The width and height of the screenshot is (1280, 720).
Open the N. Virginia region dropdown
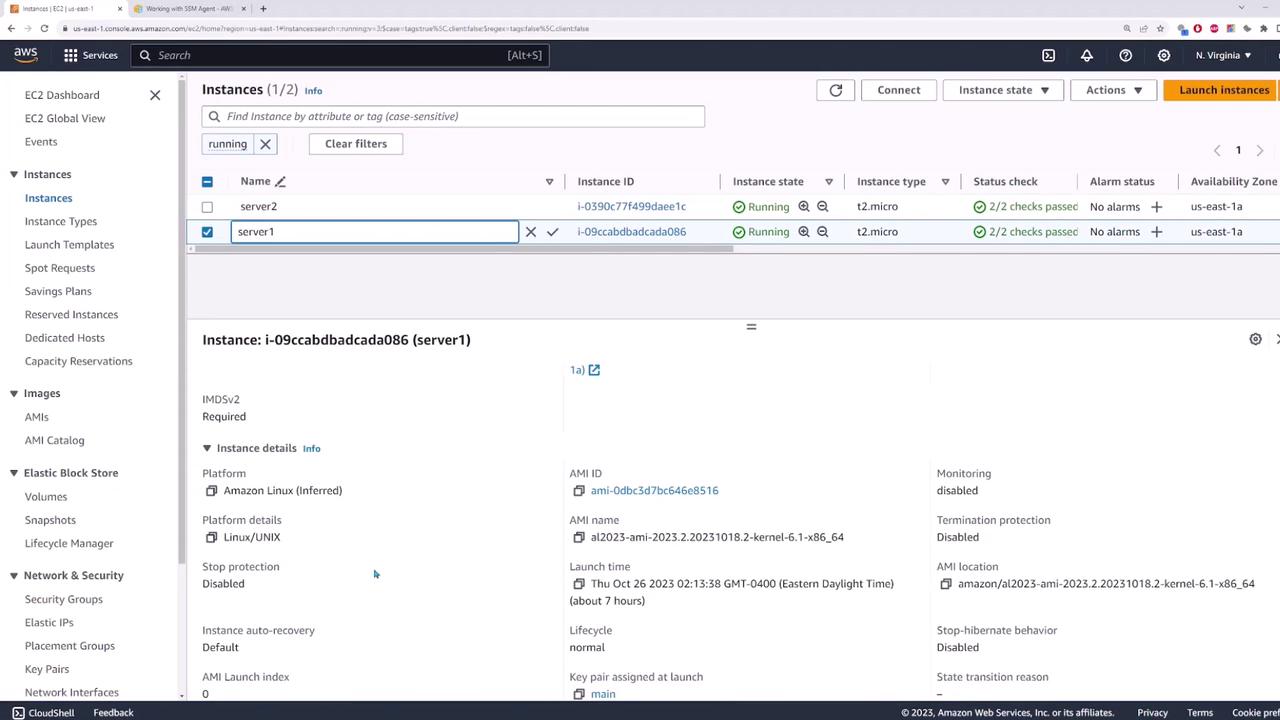point(1224,55)
